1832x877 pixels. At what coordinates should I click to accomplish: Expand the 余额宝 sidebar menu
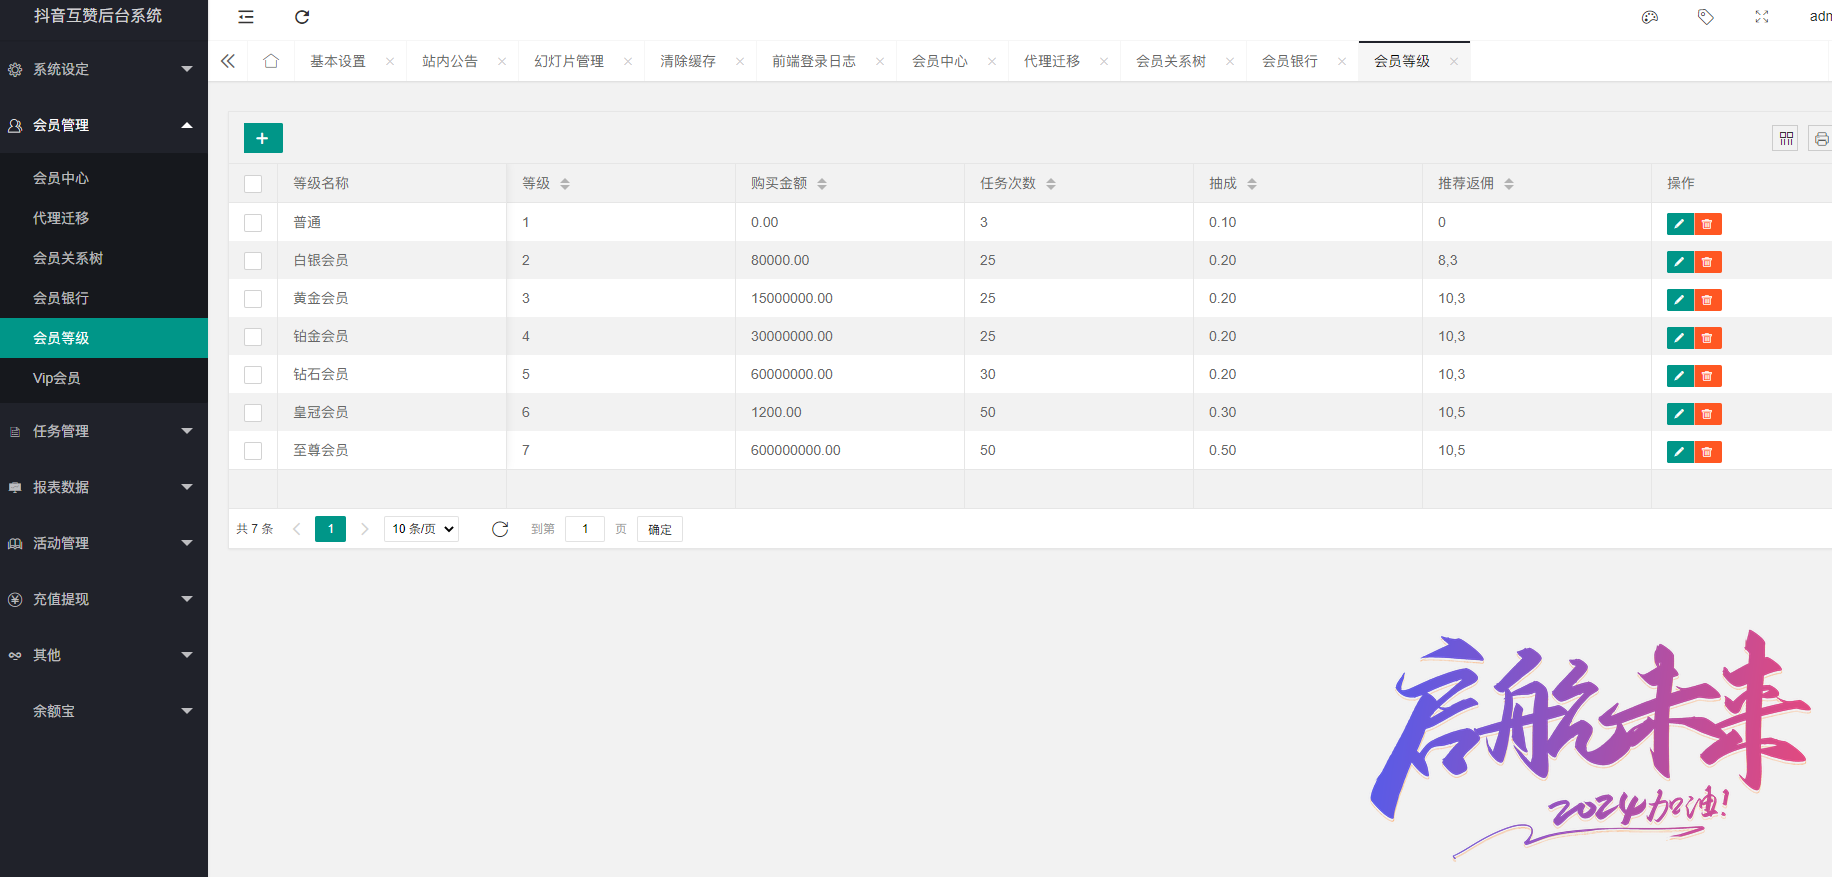click(104, 711)
